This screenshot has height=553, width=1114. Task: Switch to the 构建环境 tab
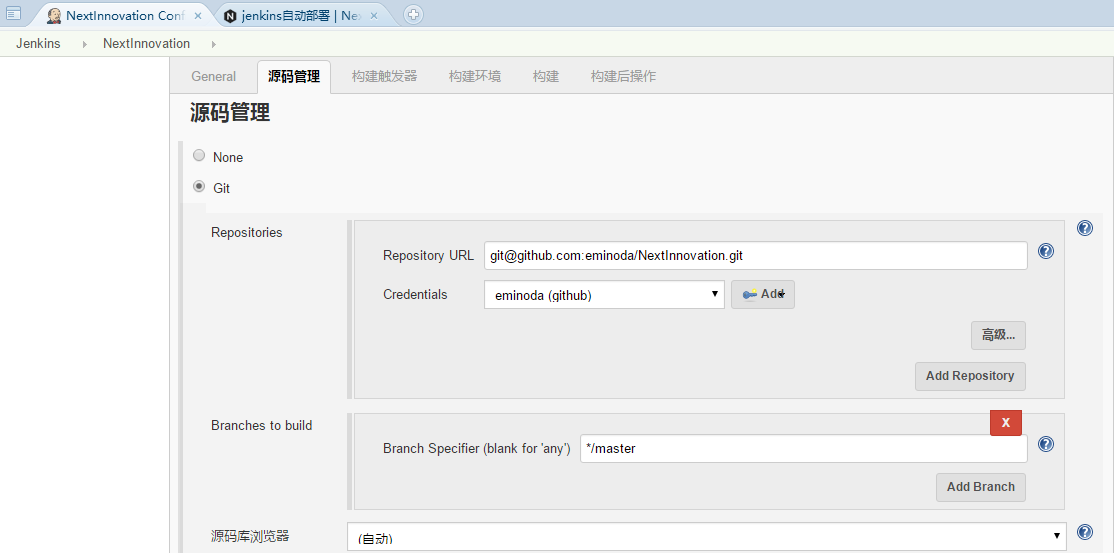(475, 77)
